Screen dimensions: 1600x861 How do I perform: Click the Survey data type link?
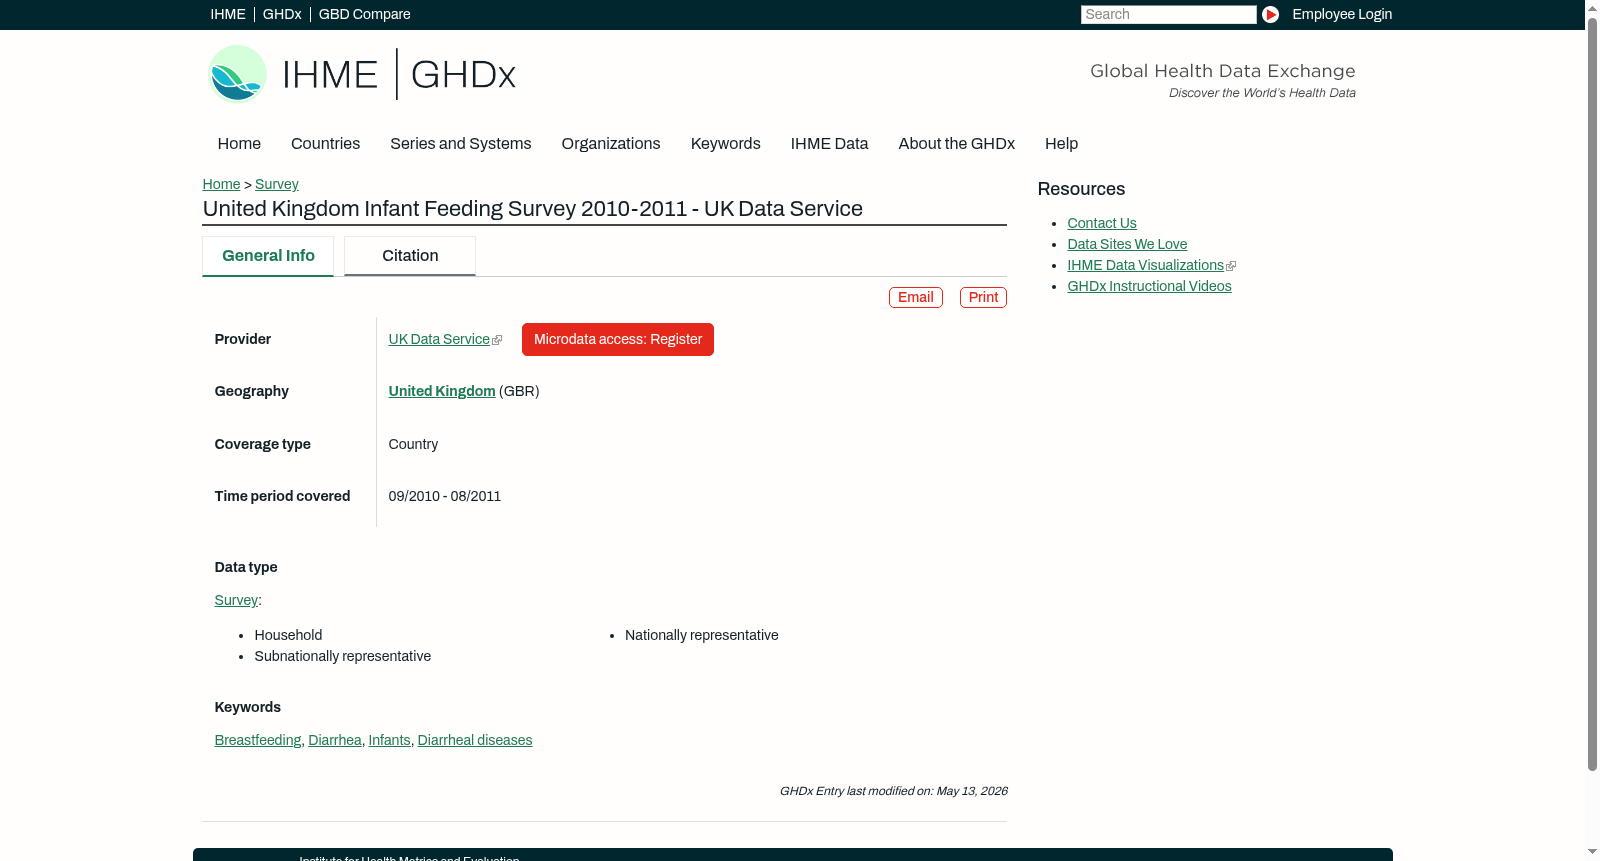coord(236,600)
